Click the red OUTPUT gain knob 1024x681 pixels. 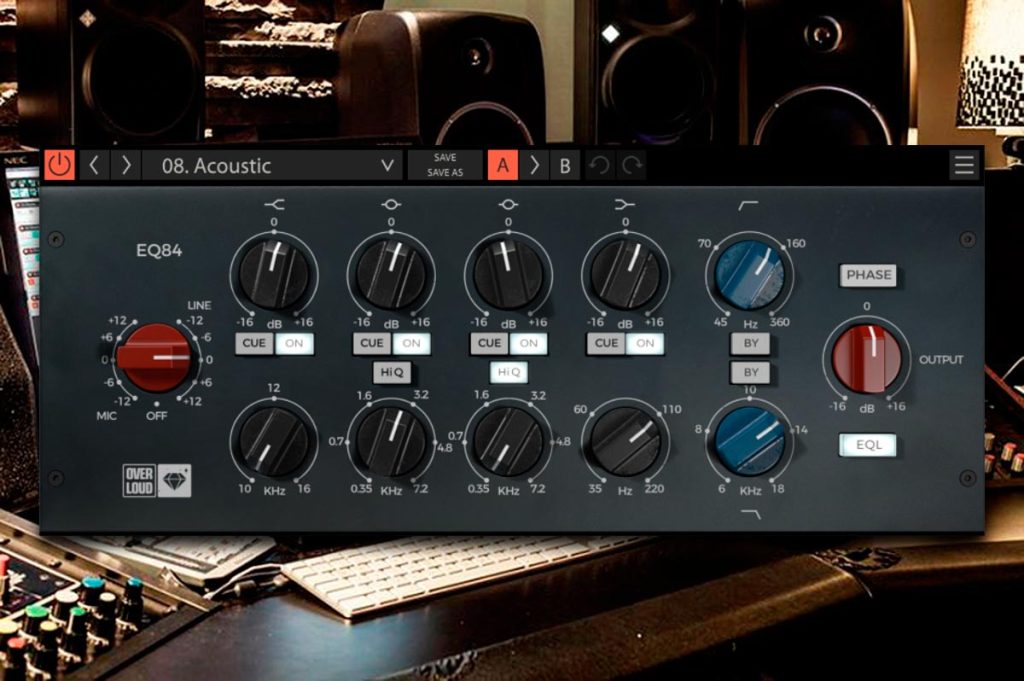867,359
